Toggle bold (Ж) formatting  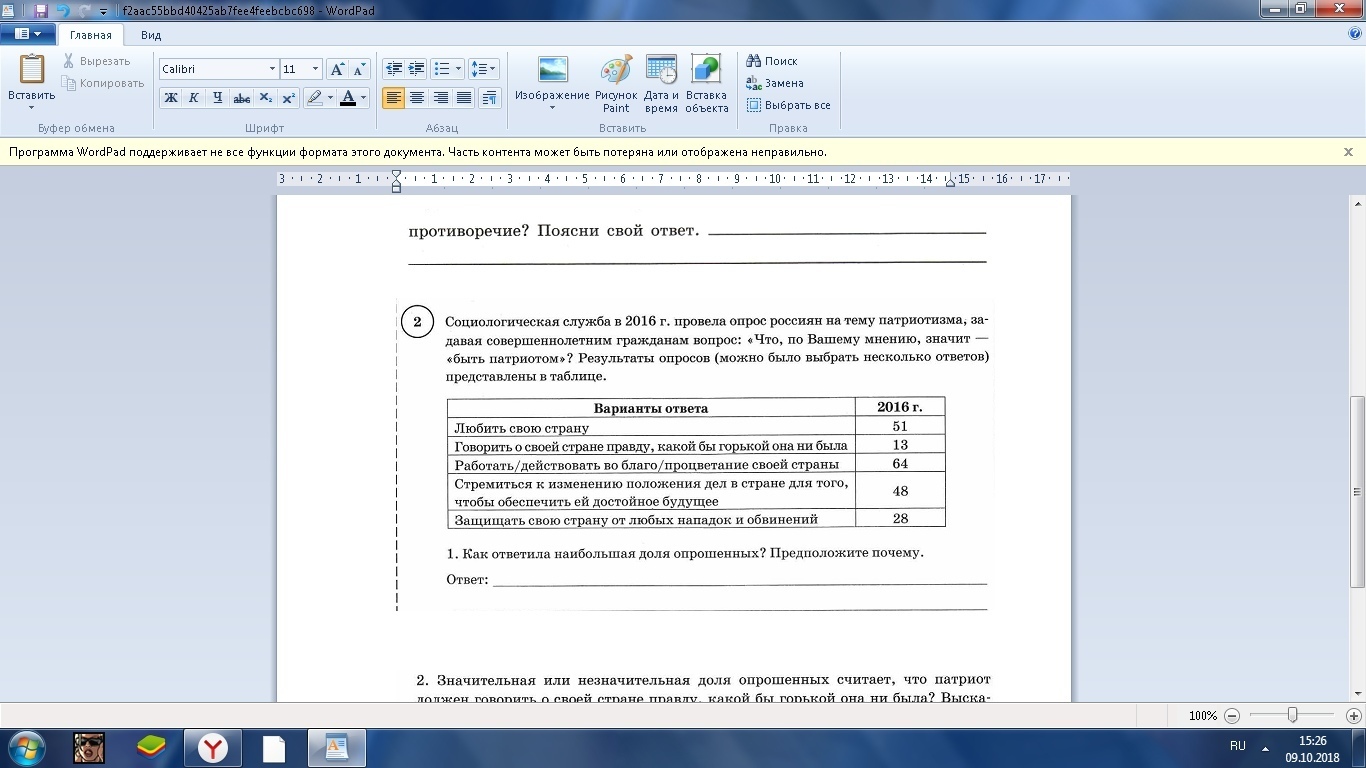171,98
